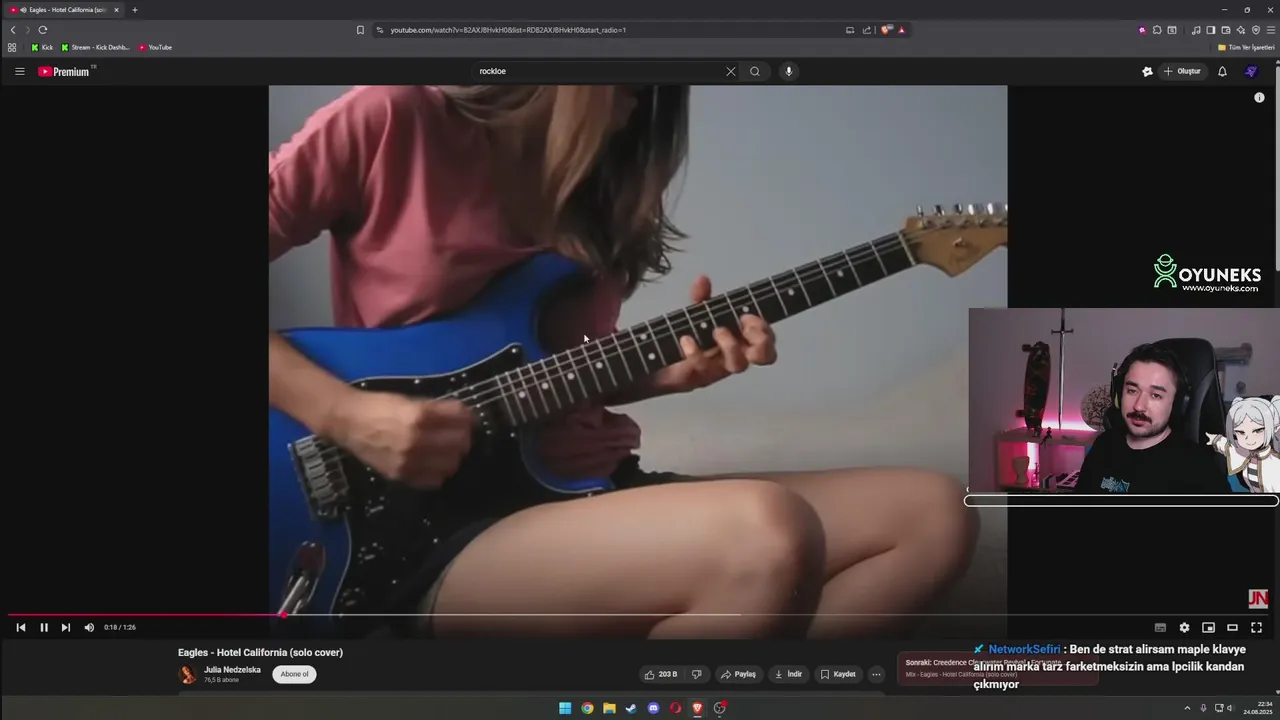Run search with magnifier icon
This screenshot has width=1280, height=720.
[755, 71]
